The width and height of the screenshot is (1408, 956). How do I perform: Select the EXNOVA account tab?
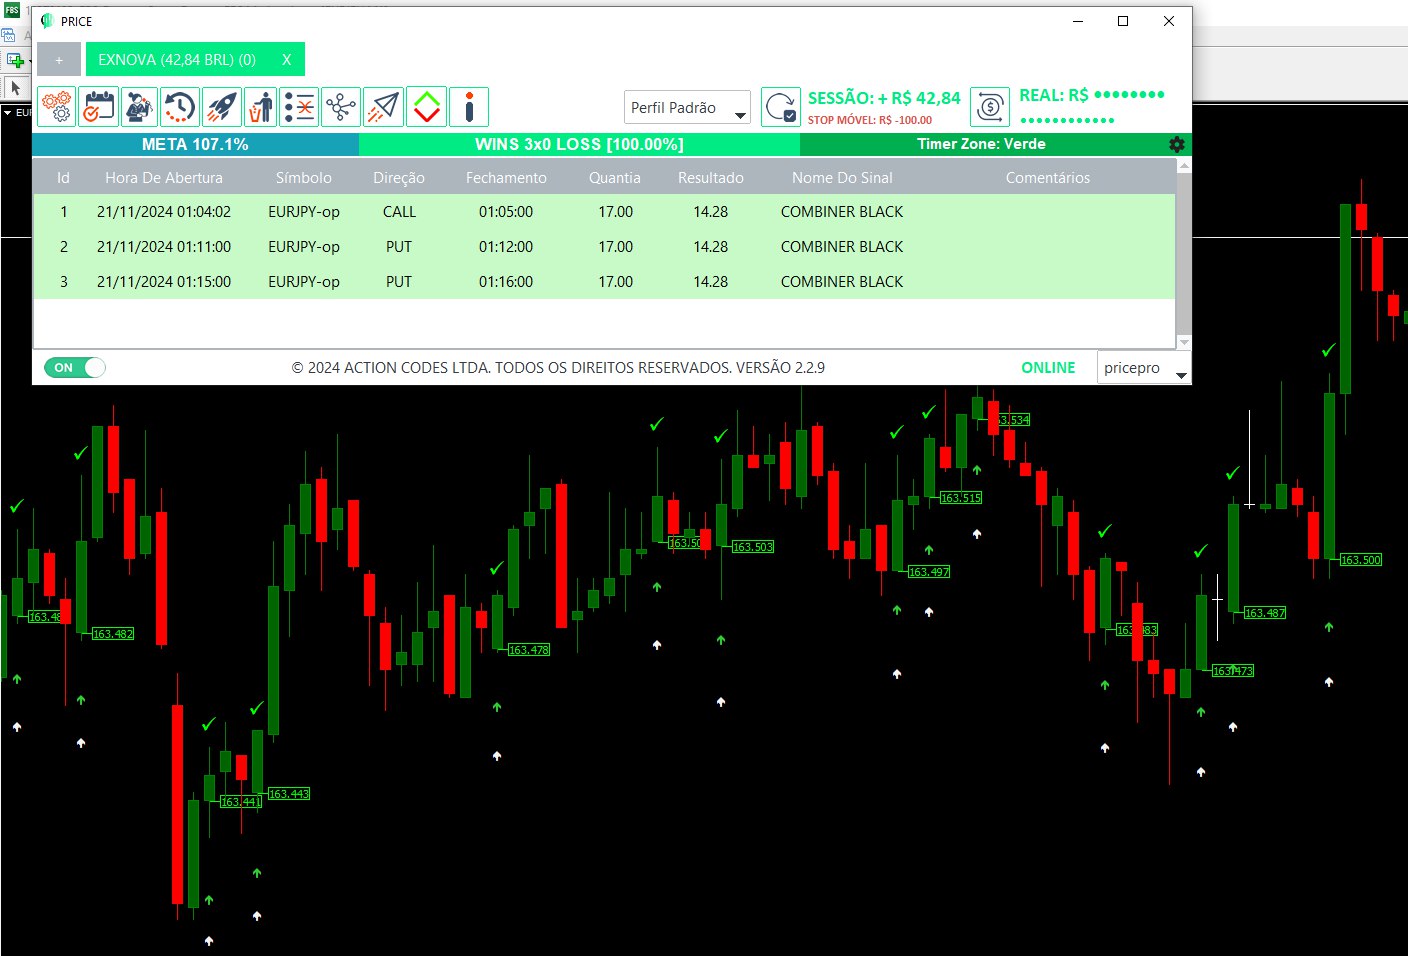[177, 60]
